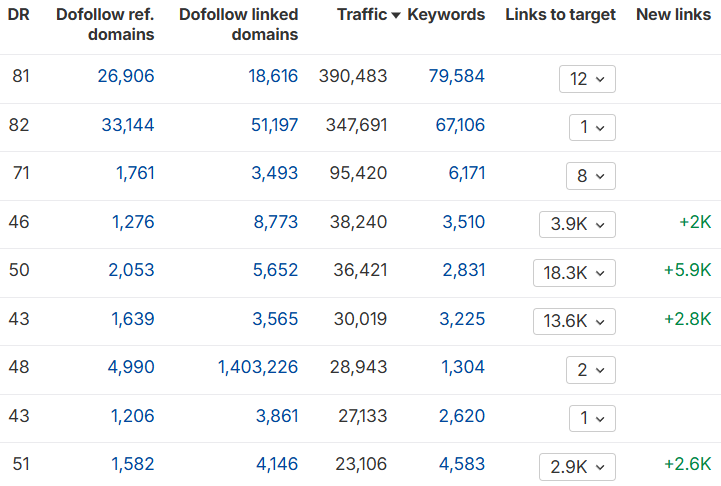Expand the 3.9K links to target dropdown
Viewport: 721px width, 486px height.
tap(576, 225)
